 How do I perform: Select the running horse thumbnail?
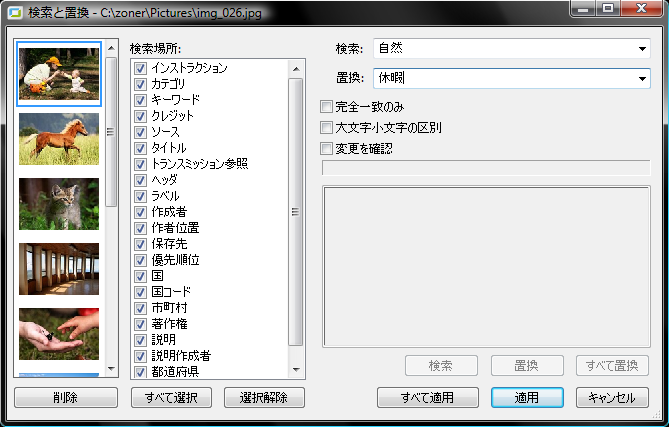pos(59,139)
